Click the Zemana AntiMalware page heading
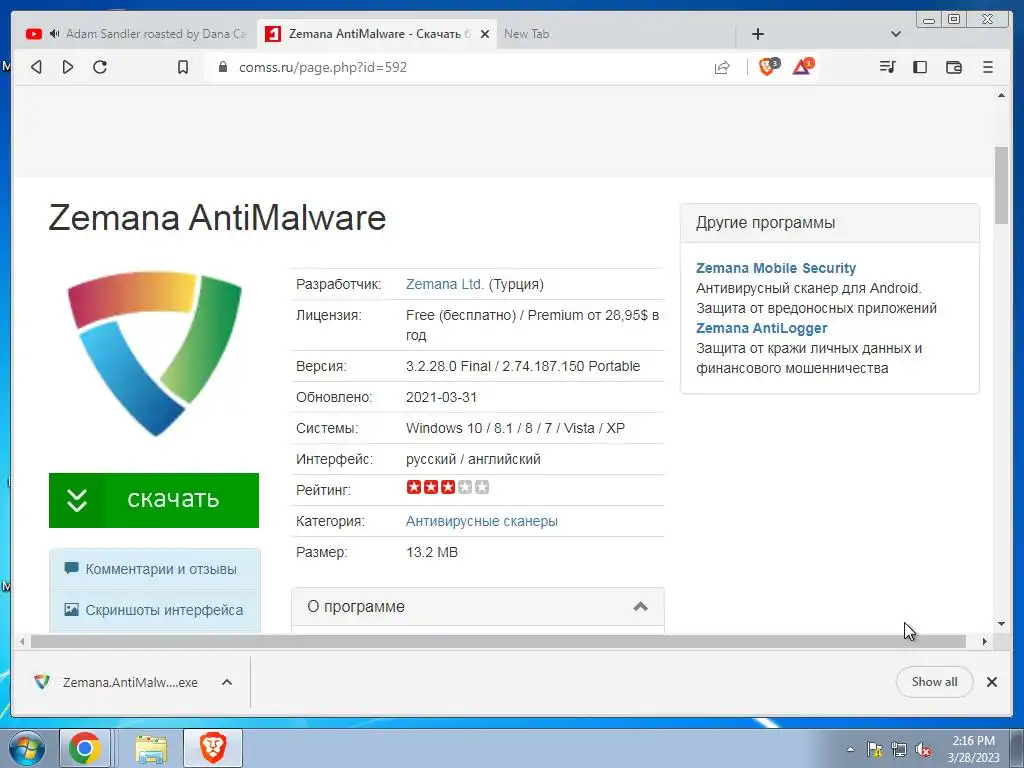1024x768 pixels. pyautogui.click(x=217, y=217)
